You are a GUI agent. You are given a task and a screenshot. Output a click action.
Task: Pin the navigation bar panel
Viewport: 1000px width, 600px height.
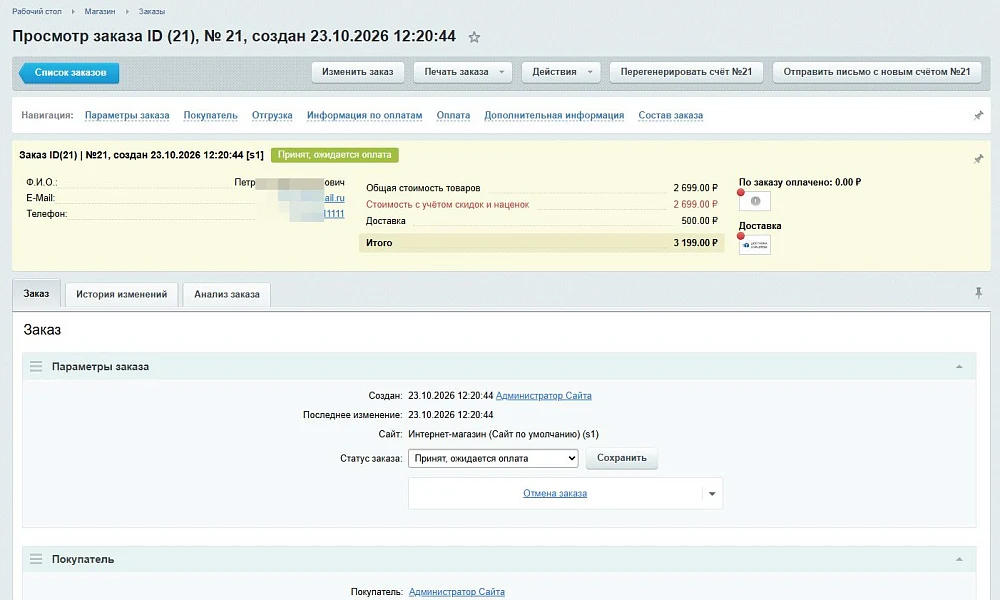pos(978,115)
